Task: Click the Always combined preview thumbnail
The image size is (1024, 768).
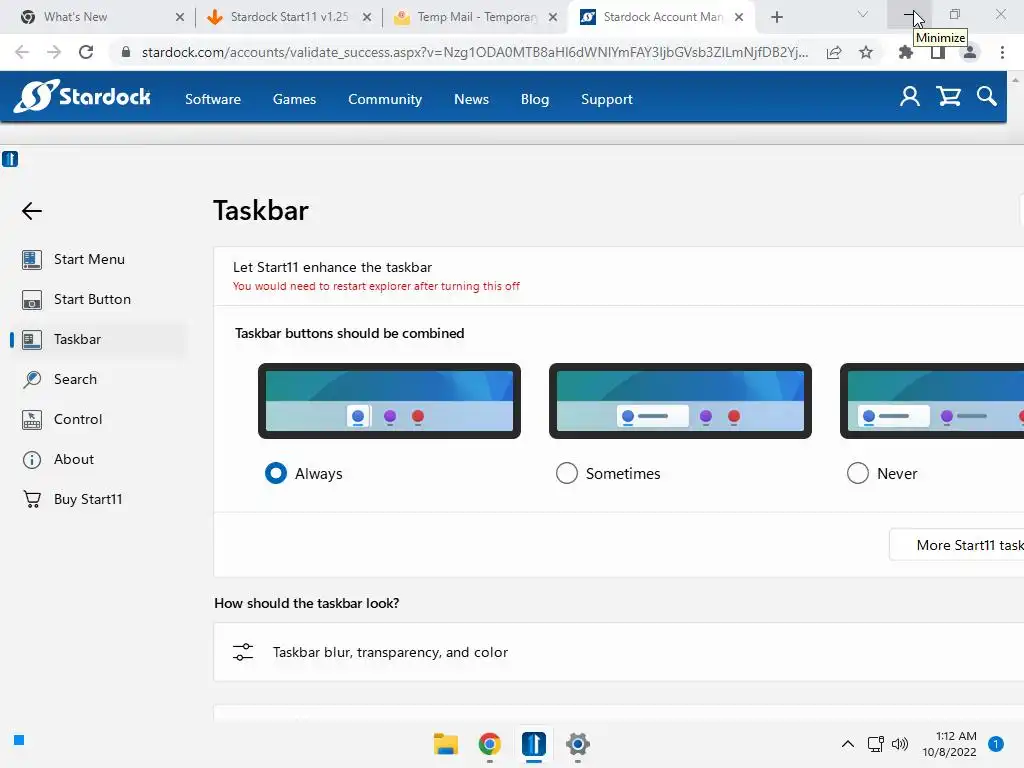Action: point(389,401)
